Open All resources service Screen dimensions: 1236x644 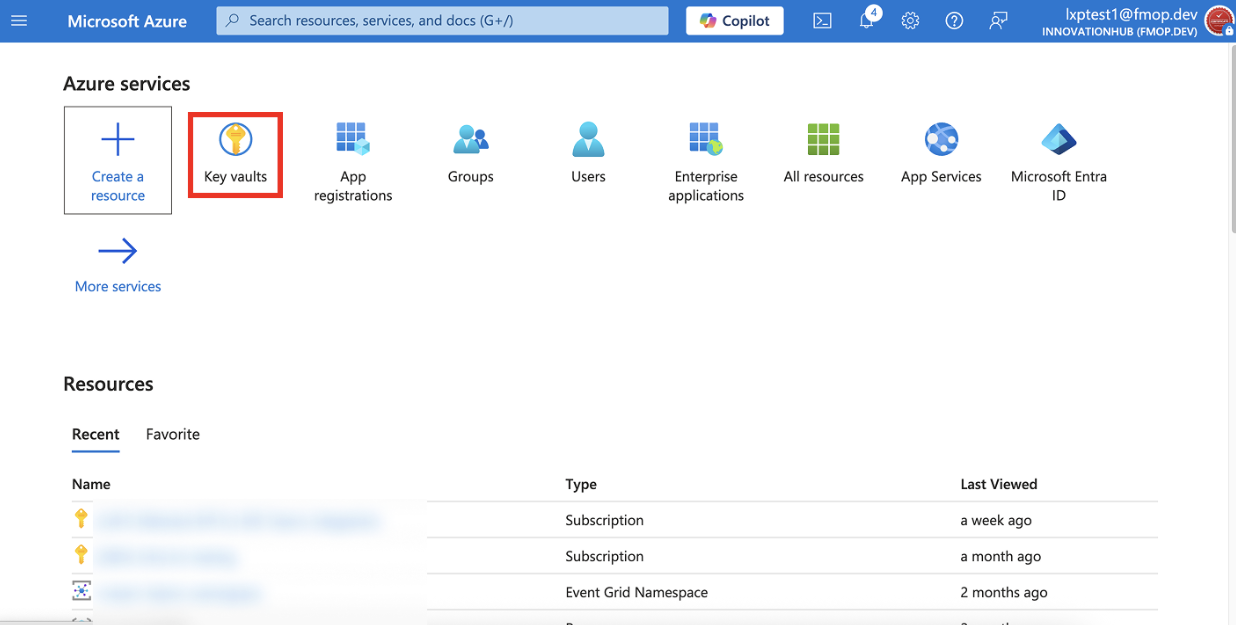(824, 153)
